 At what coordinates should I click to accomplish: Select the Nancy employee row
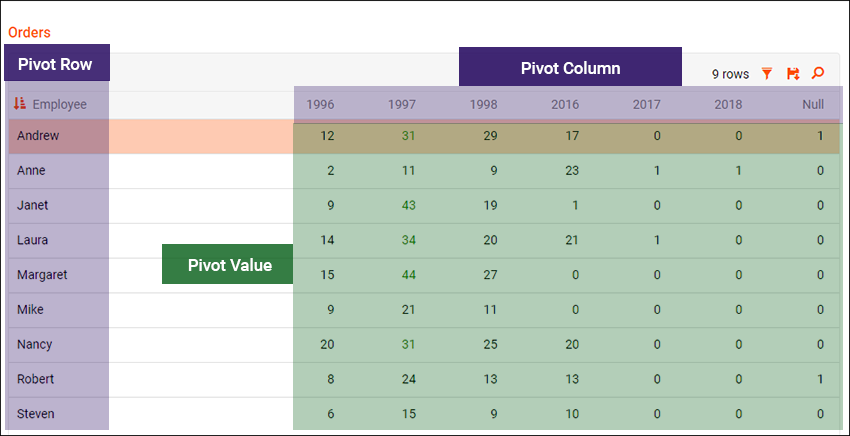[424, 344]
